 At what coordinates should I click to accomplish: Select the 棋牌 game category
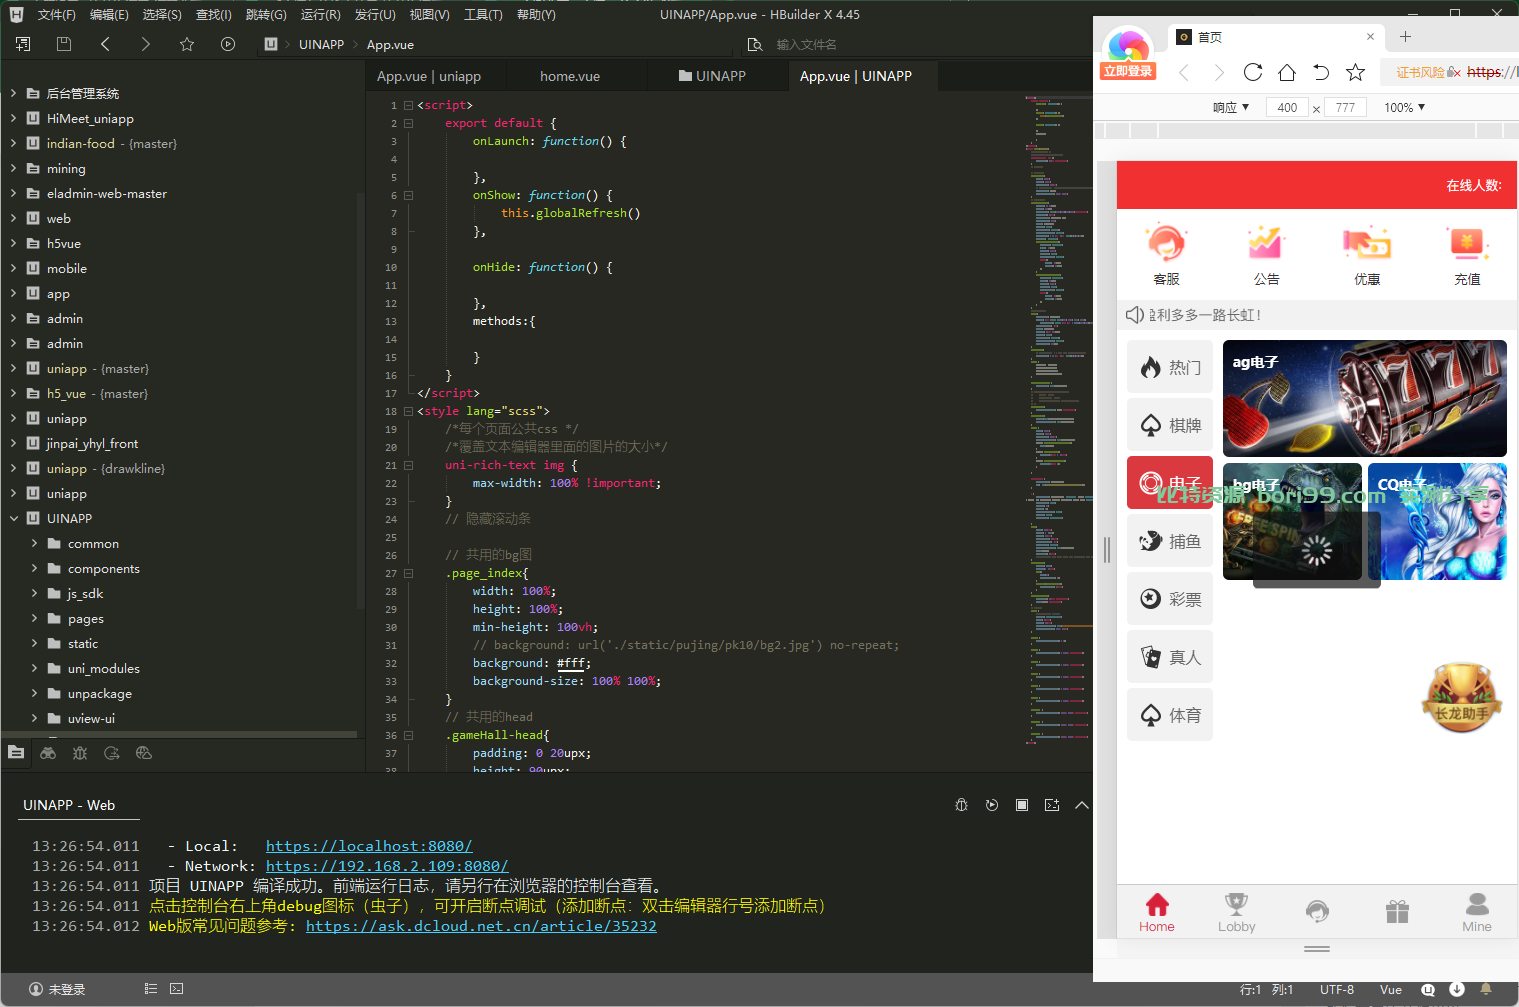coord(1170,425)
